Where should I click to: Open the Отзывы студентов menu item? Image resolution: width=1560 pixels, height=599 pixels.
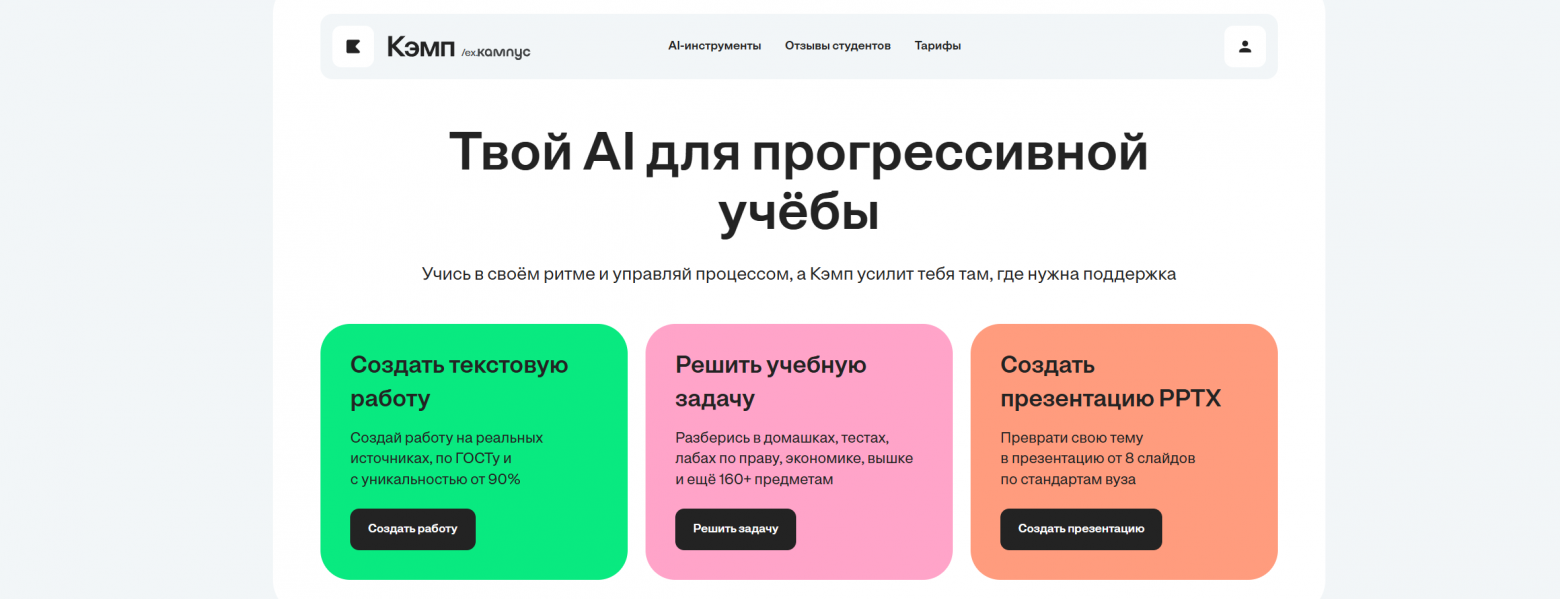tap(838, 45)
